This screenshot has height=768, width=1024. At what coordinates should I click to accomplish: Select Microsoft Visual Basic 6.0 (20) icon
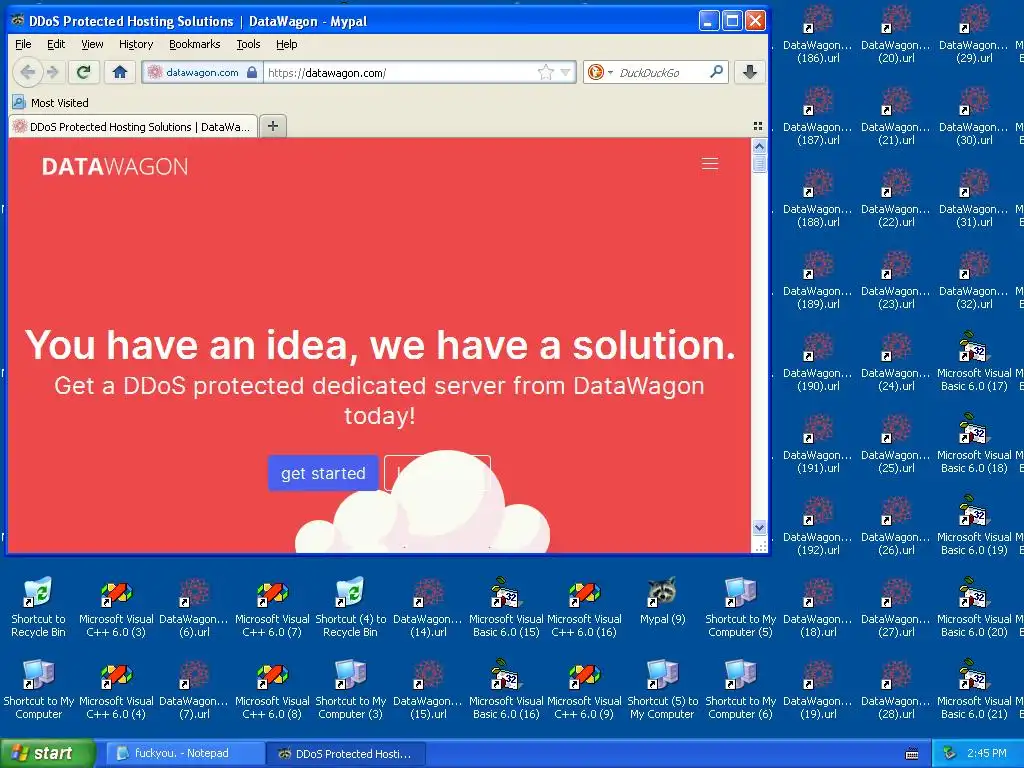(974, 607)
